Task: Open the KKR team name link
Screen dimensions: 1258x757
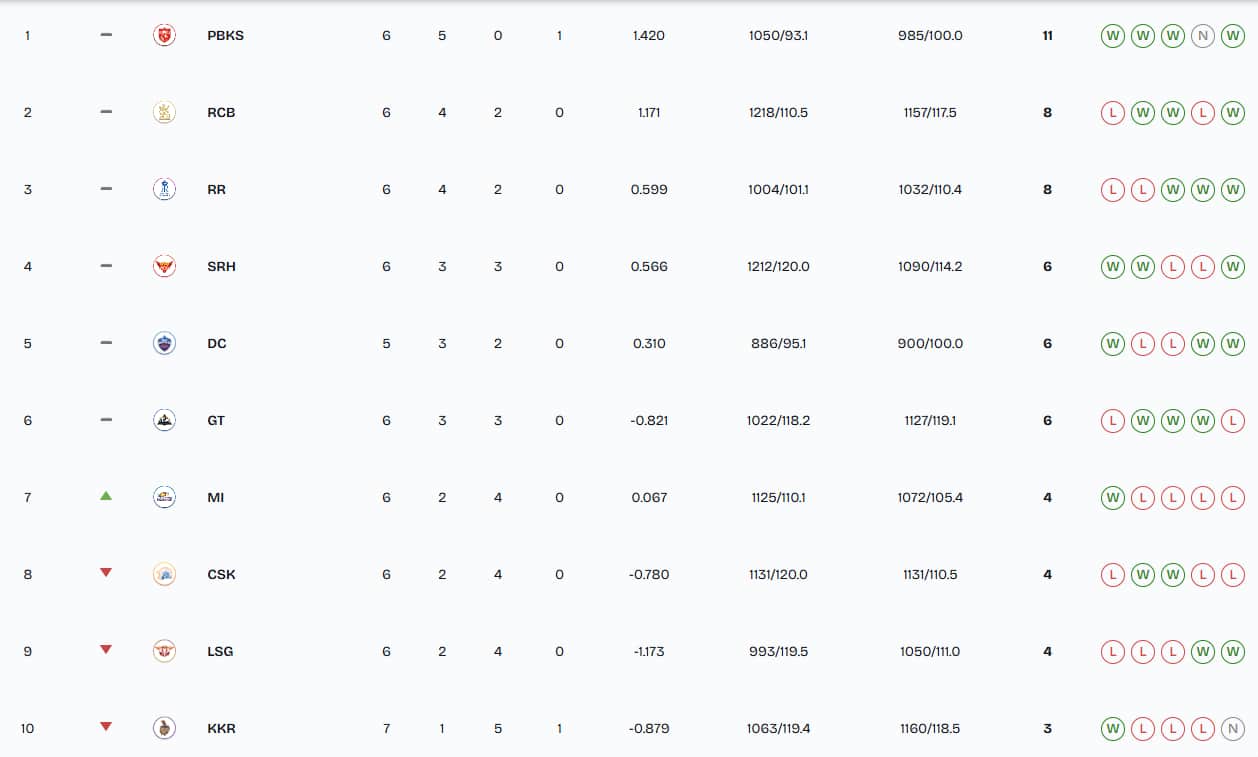Action: (x=221, y=729)
